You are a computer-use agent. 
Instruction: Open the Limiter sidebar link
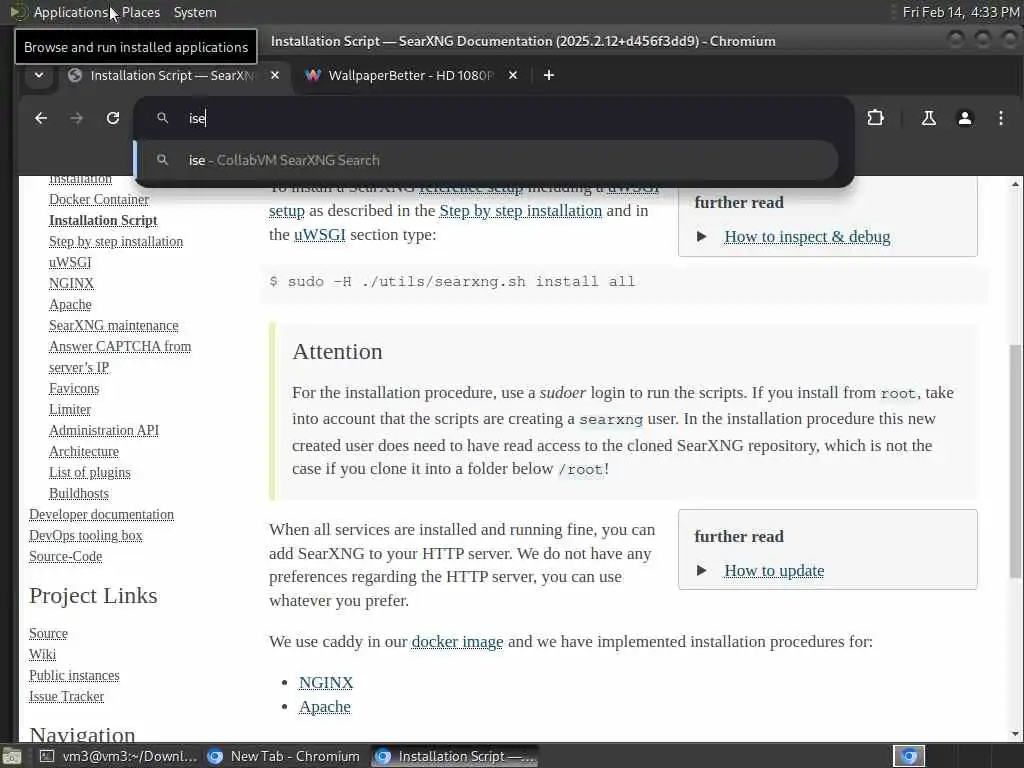[x=70, y=409]
